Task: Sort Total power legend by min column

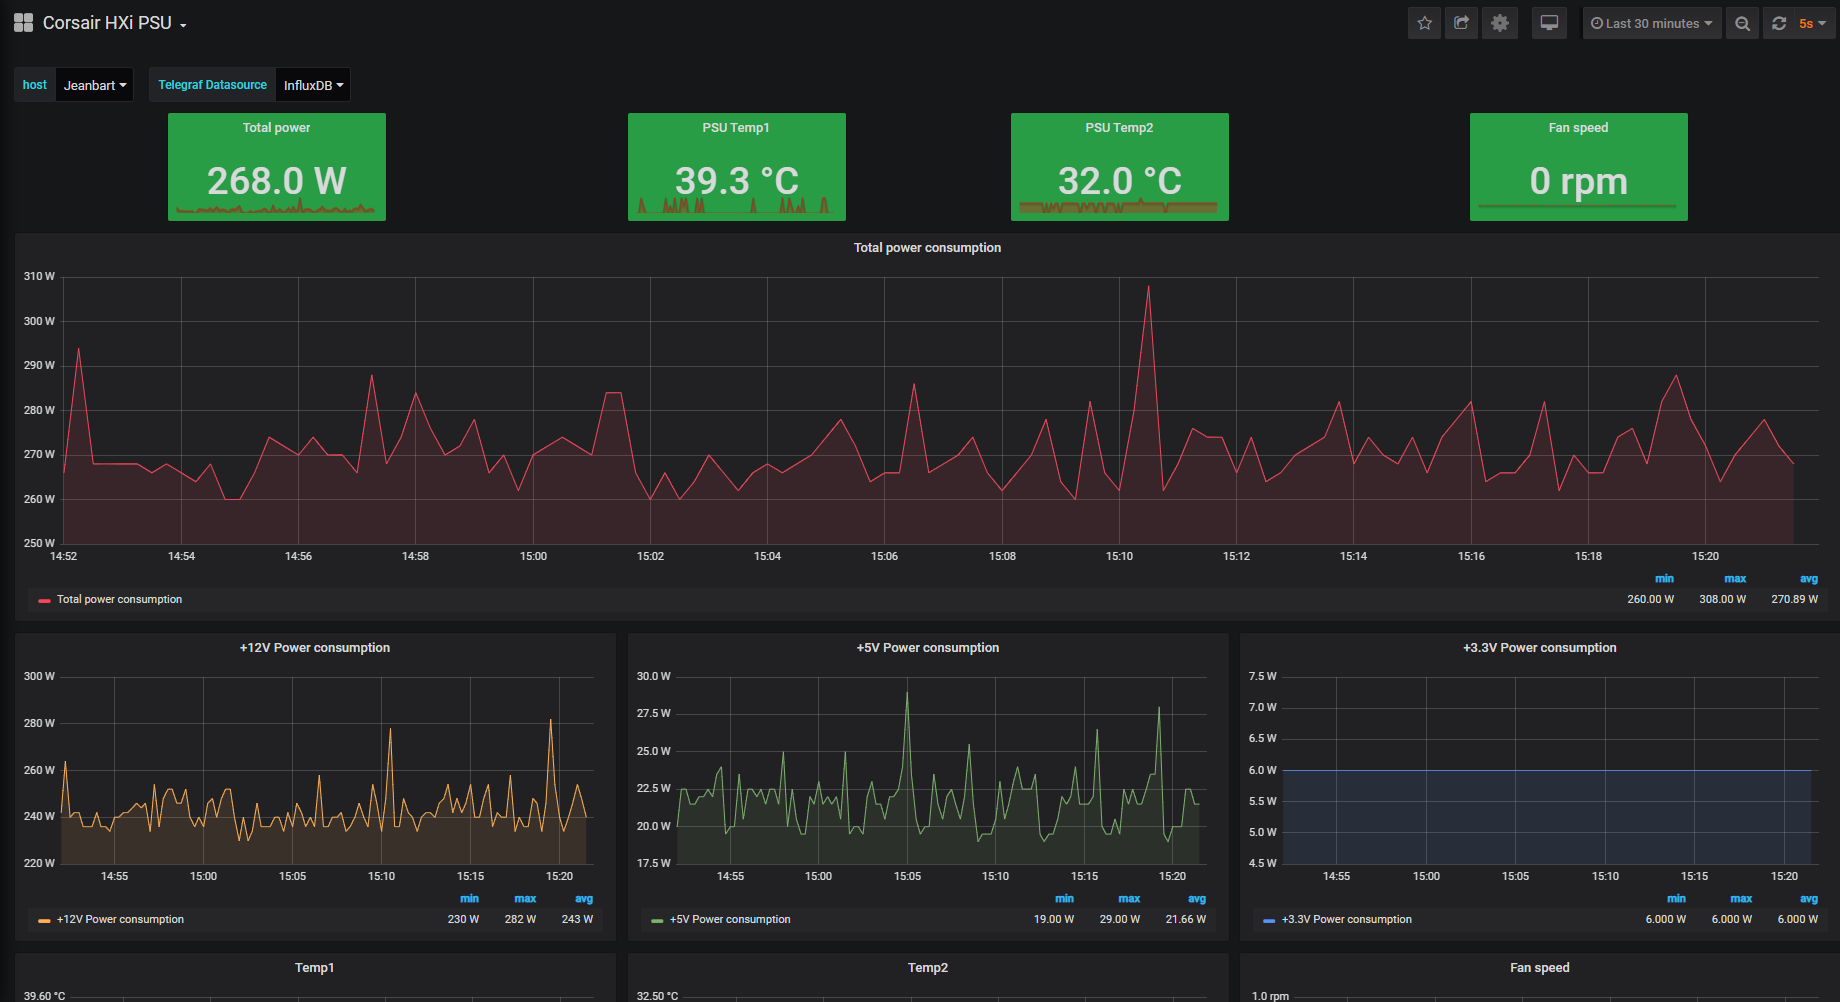Action: click(1664, 578)
